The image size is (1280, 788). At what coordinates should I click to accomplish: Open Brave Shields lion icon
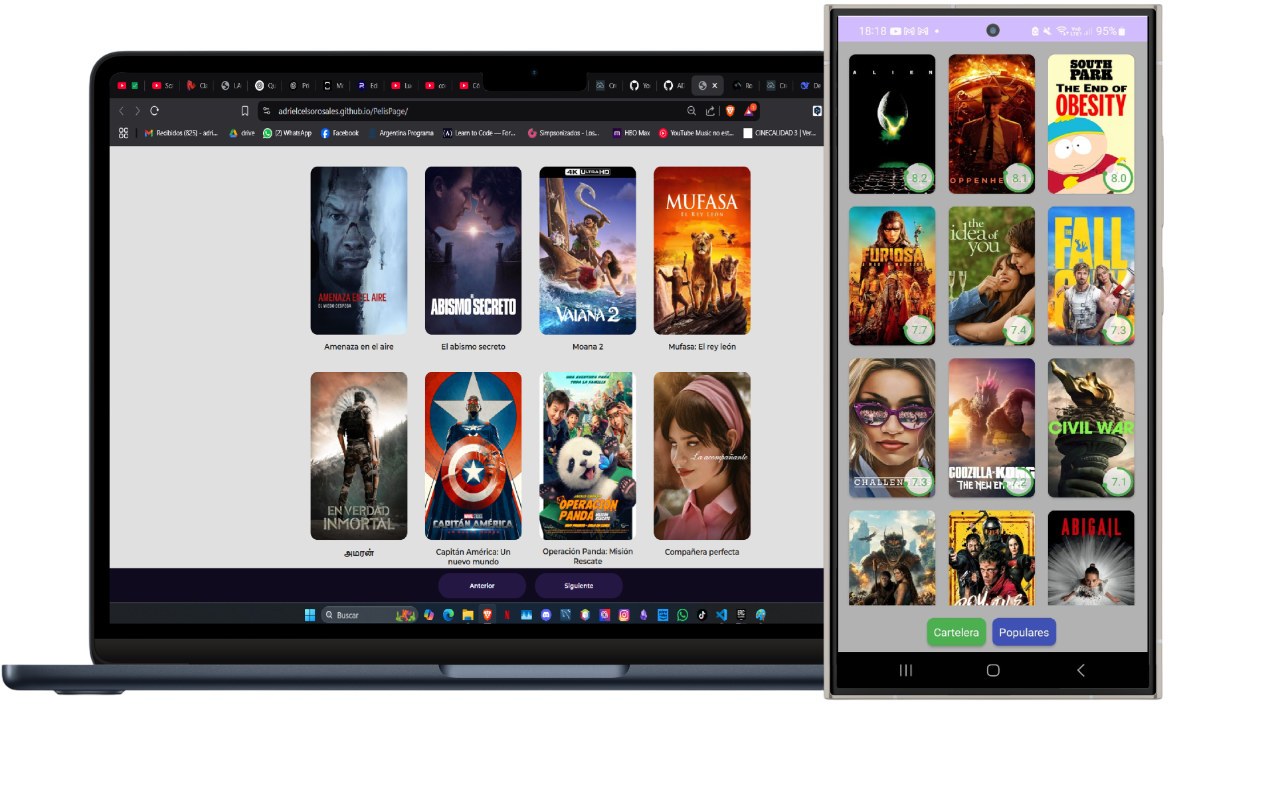[730, 111]
